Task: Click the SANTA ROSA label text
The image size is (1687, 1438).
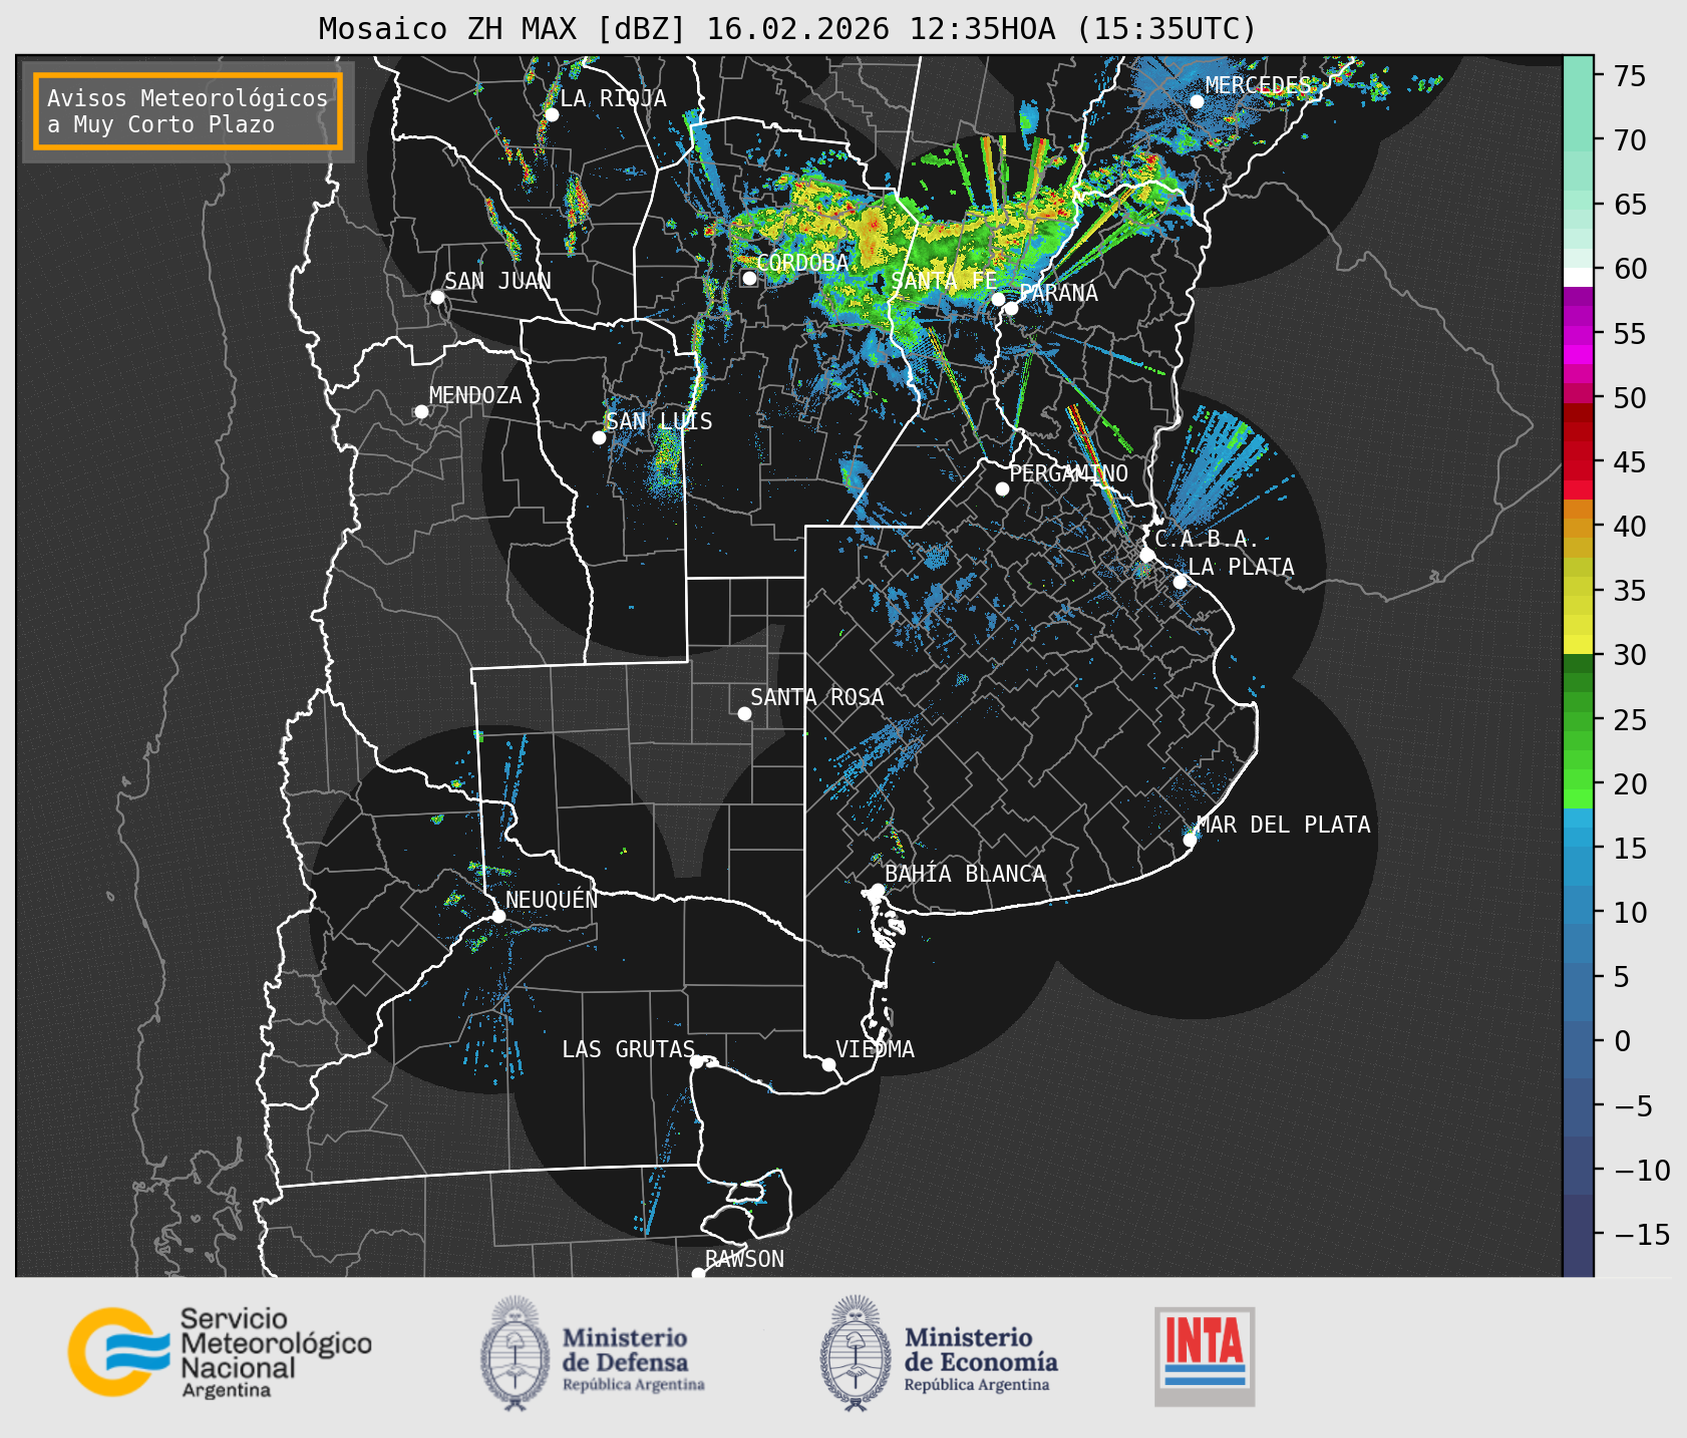Action: pos(817,697)
